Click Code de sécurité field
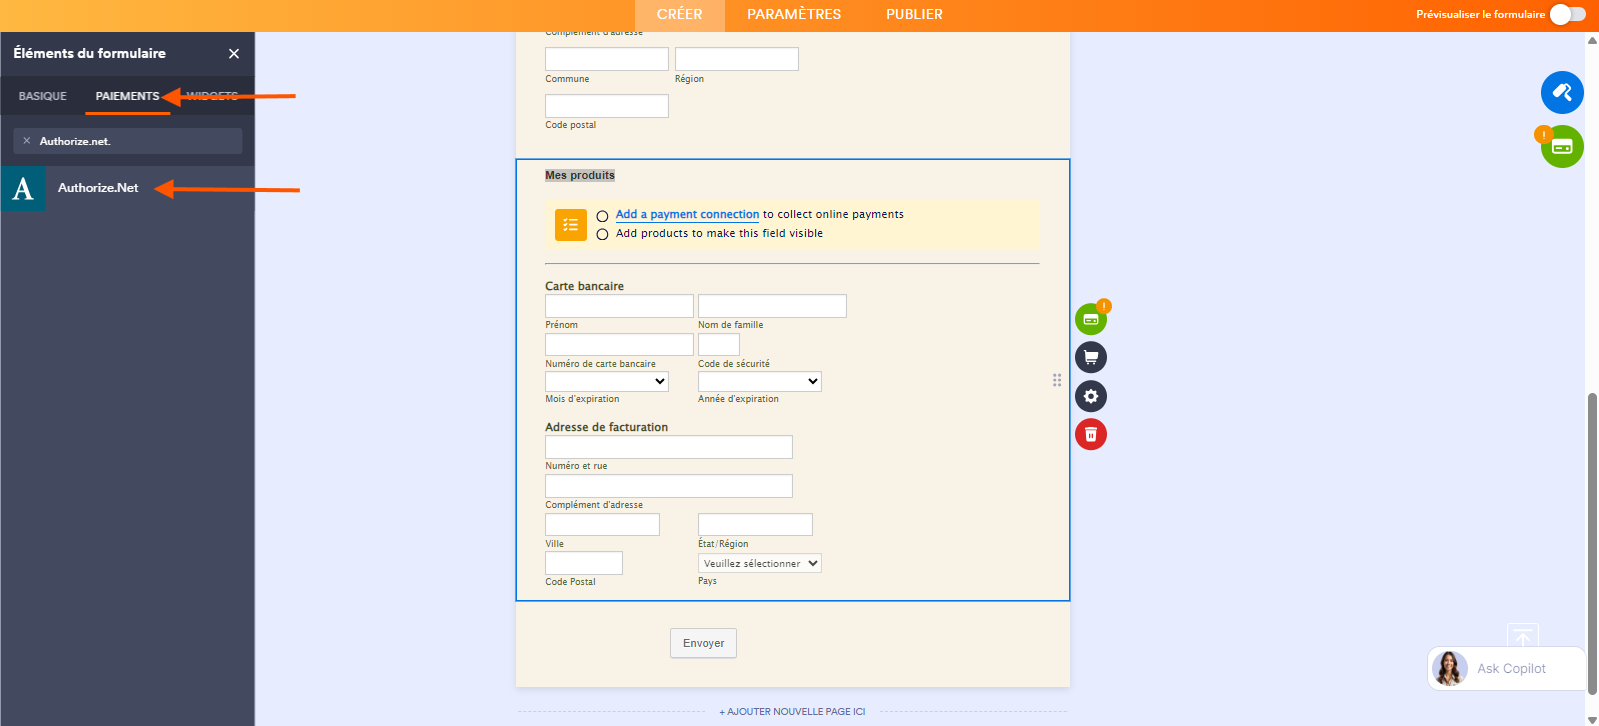The width and height of the screenshot is (1599, 726). 719,345
